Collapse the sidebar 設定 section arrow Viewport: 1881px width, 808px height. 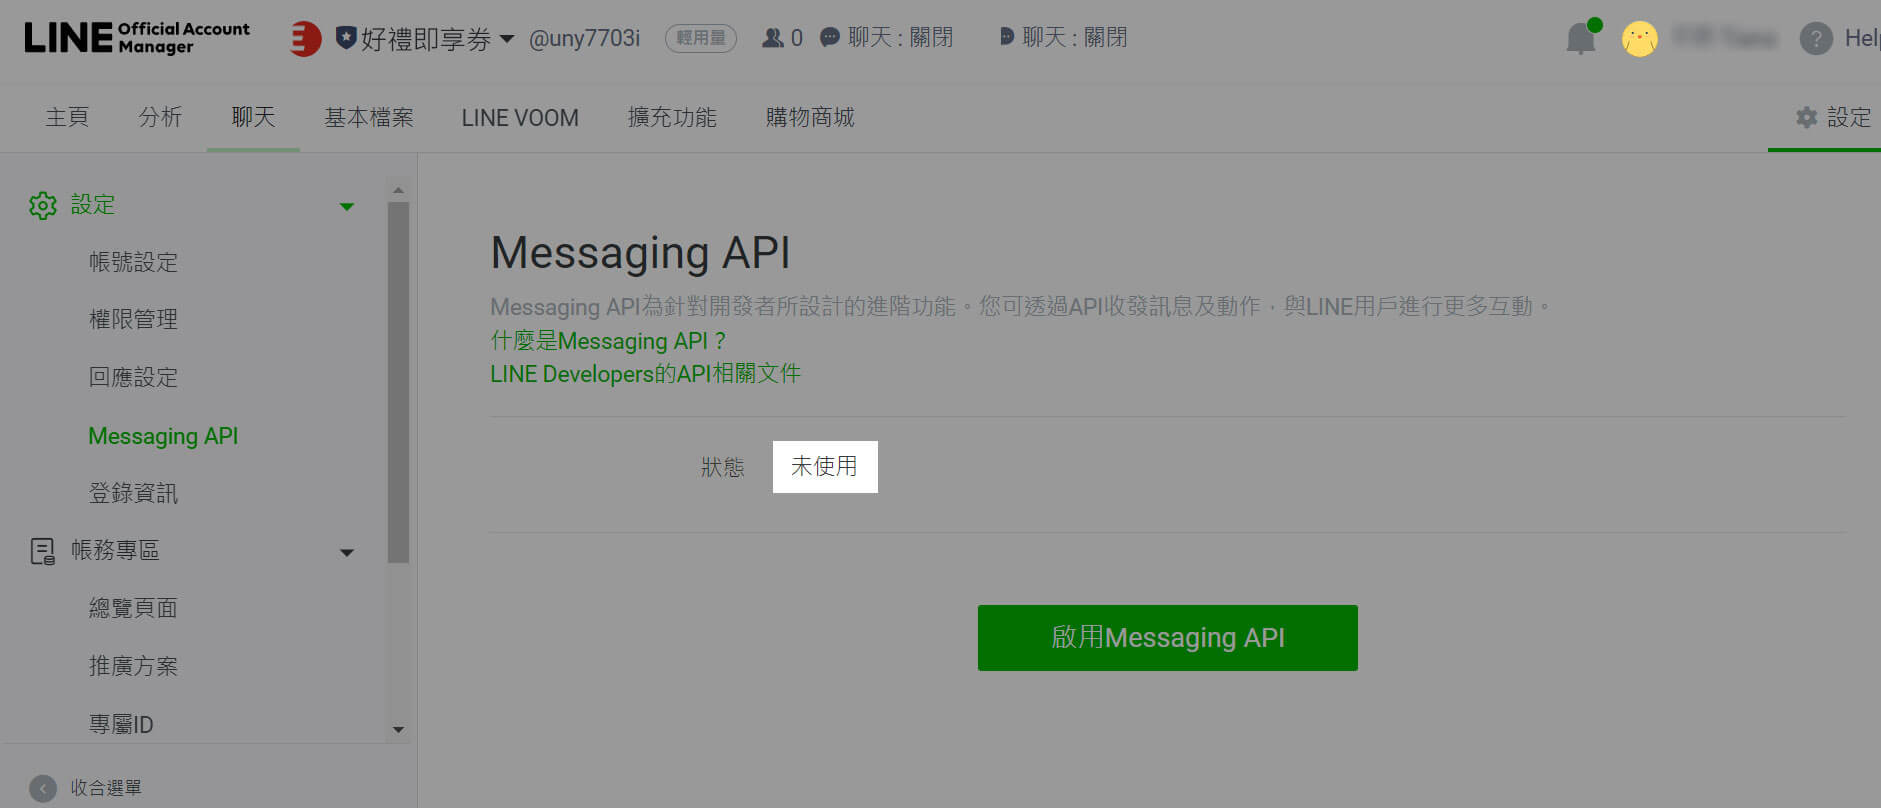click(x=347, y=207)
